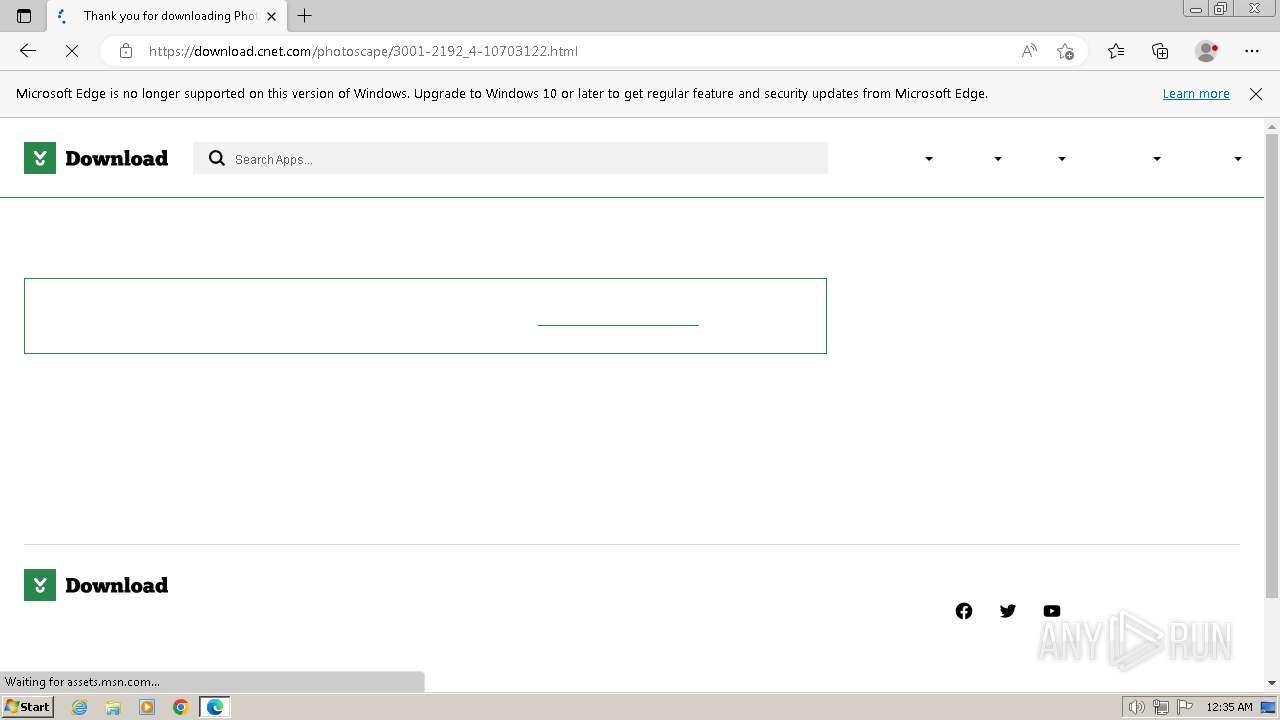The height and width of the screenshot is (720, 1280).
Task: Add this page to favorites
Action: tap(1065, 51)
